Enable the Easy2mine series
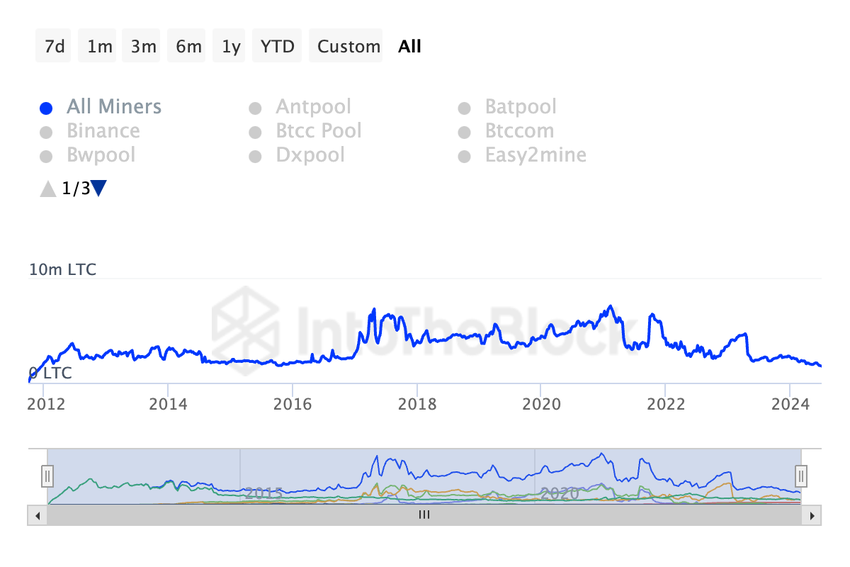This screenshot has height=567, width=850. pyautogui.click(x=535, y=155)
